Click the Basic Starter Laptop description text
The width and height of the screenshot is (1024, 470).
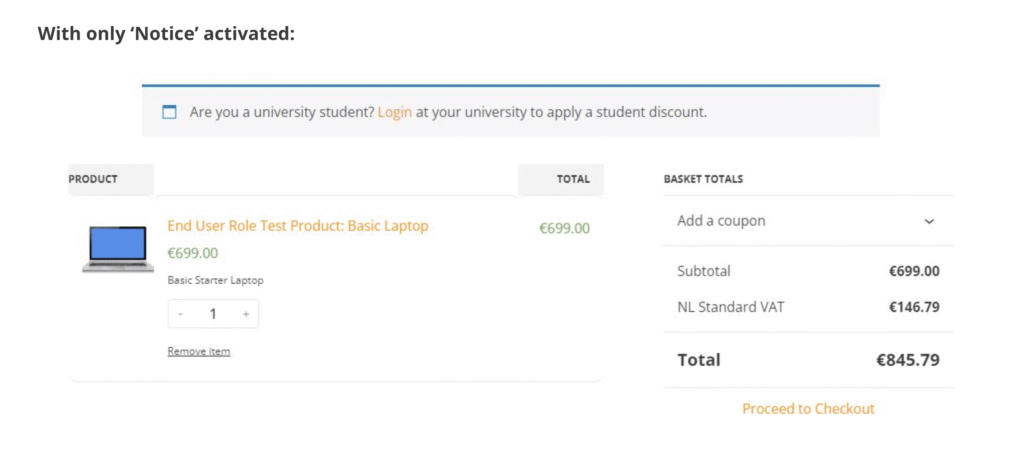(x=215, y=280)
